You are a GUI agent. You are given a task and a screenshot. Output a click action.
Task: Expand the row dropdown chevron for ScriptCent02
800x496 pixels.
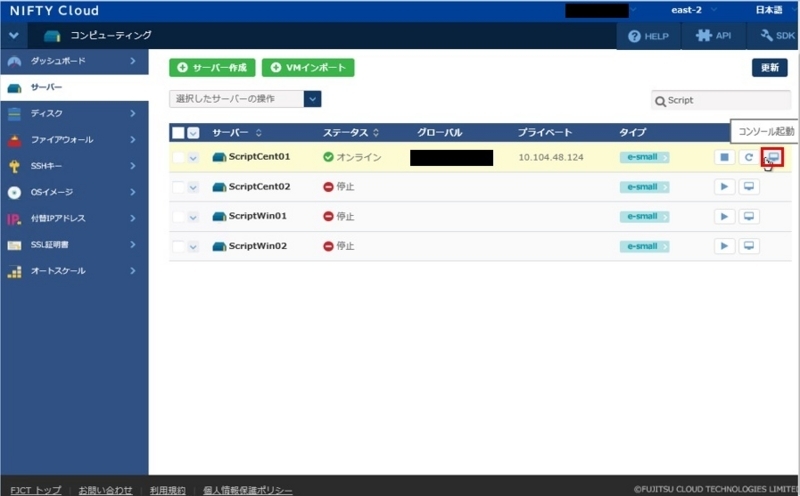click(193, 187)
